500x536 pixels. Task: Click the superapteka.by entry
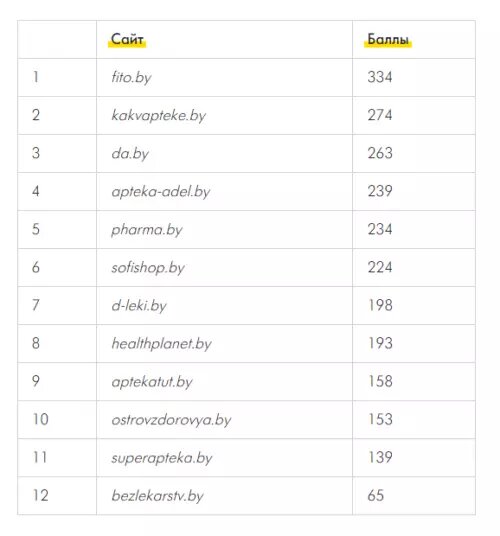point(162,458)
